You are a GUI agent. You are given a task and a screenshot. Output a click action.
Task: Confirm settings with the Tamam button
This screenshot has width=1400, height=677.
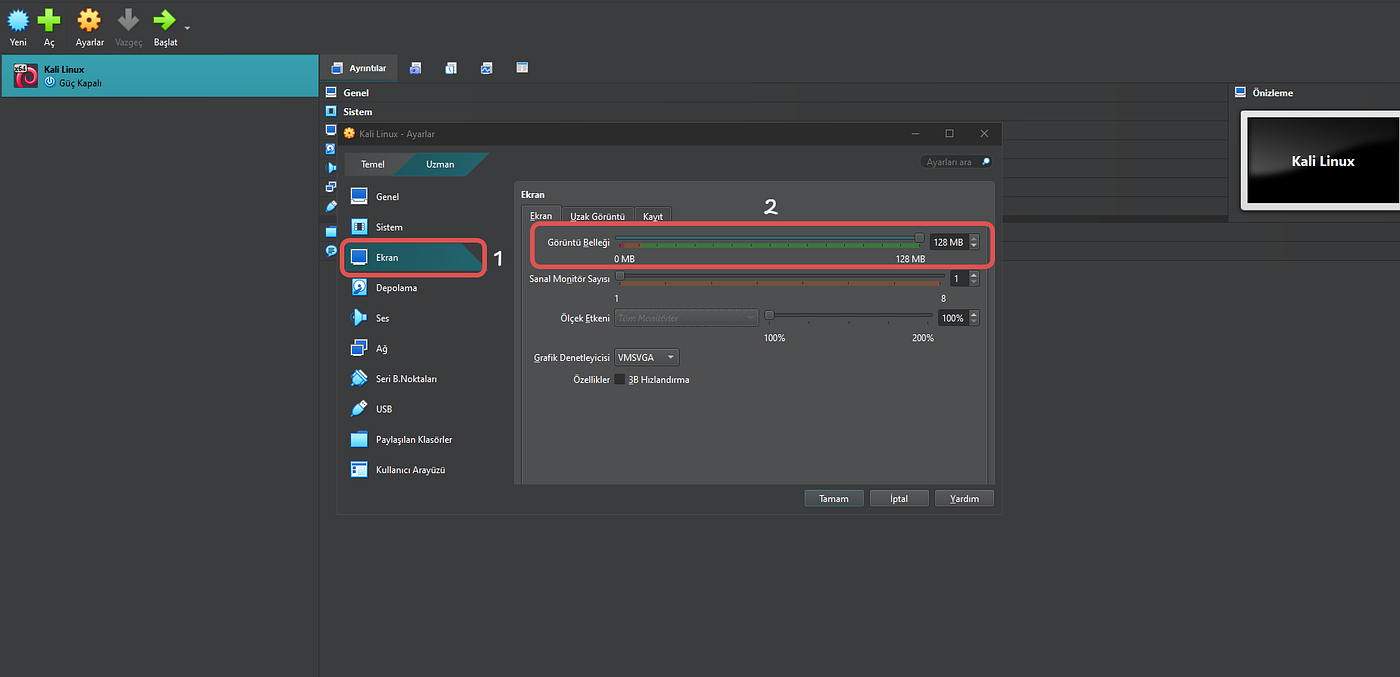pos(834,498)
